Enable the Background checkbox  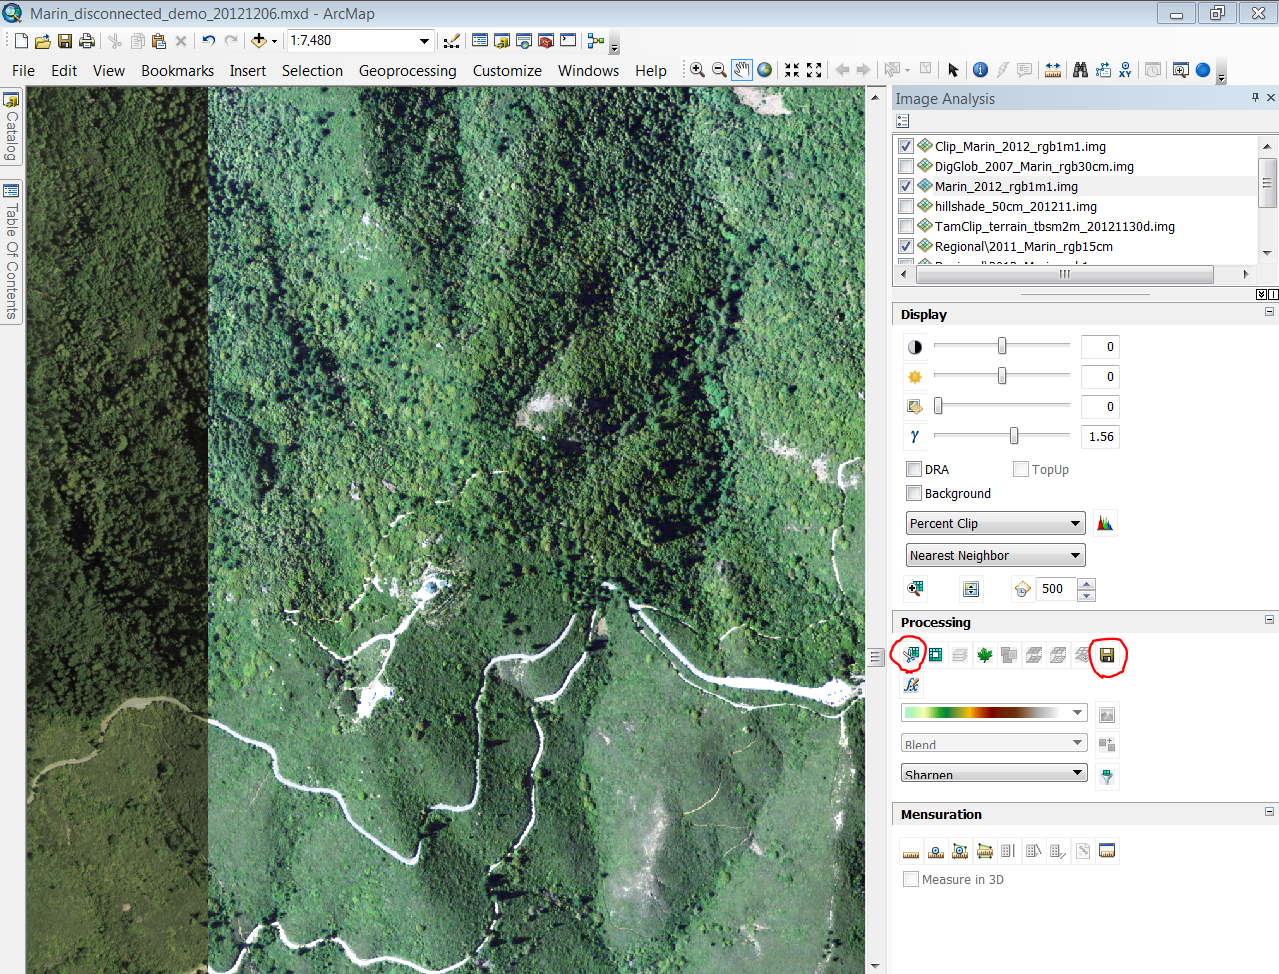pos(914,493)
